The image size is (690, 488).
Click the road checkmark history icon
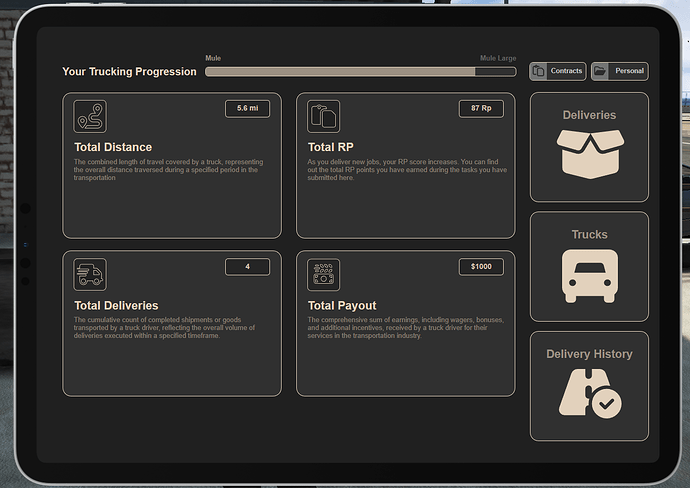click(x=590, y=393)
